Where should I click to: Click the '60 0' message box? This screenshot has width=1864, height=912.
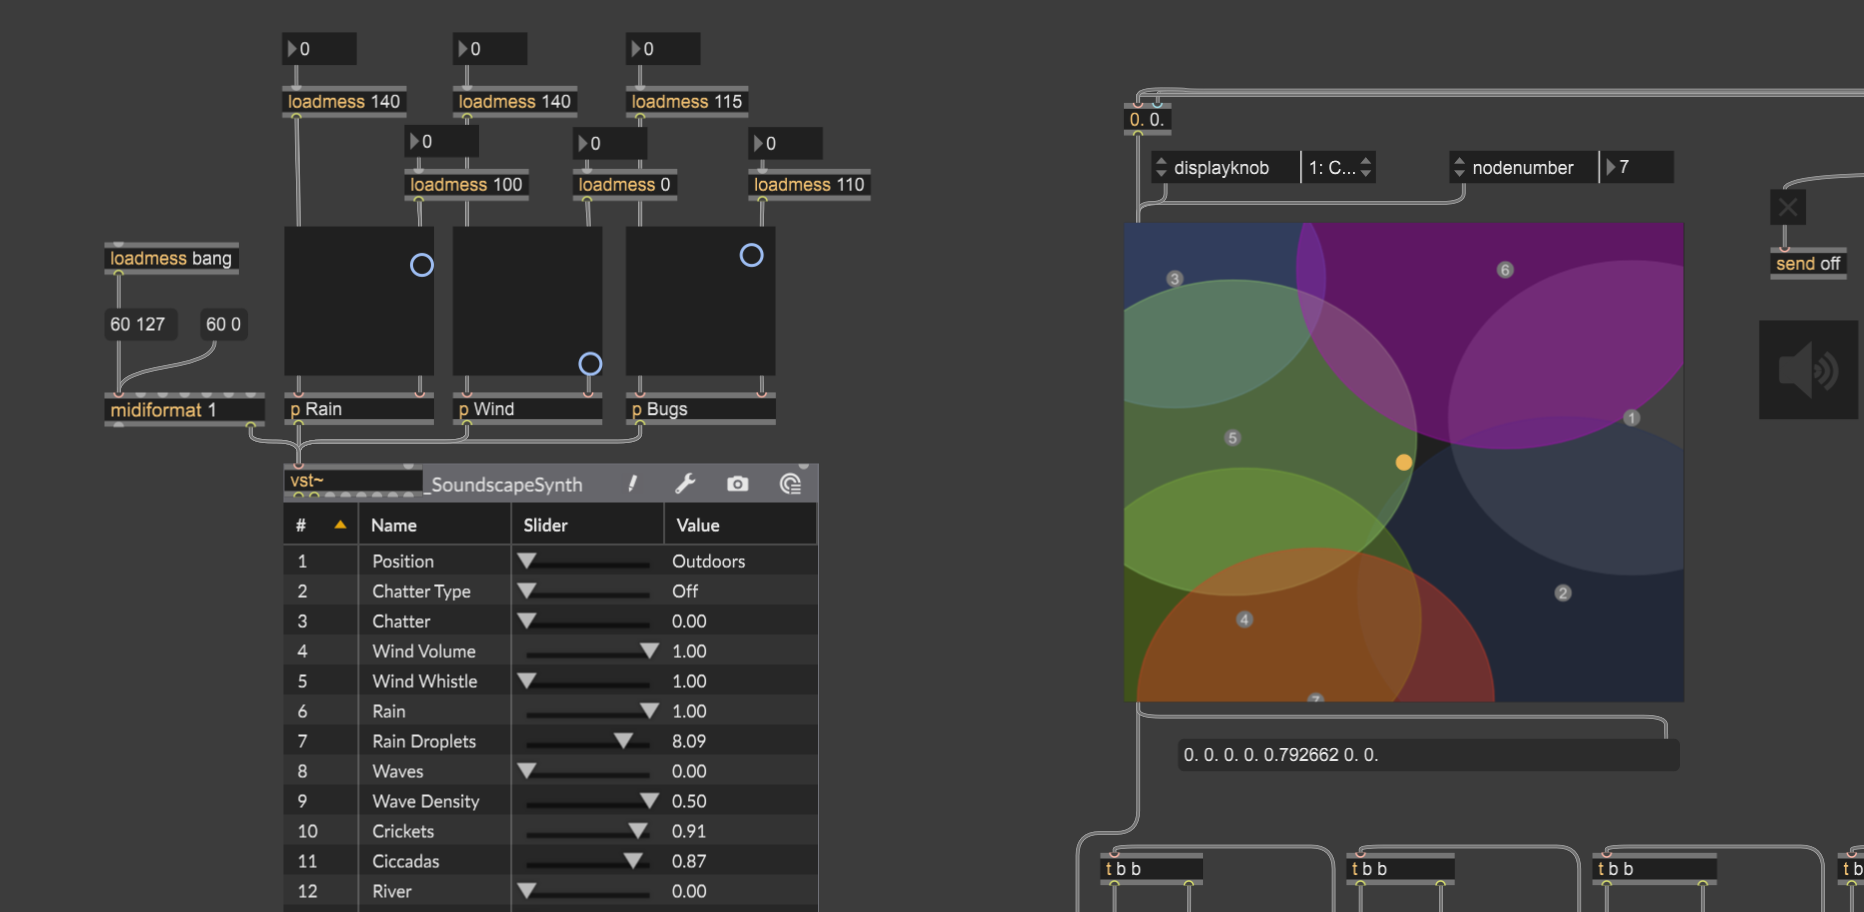point(223,324)
